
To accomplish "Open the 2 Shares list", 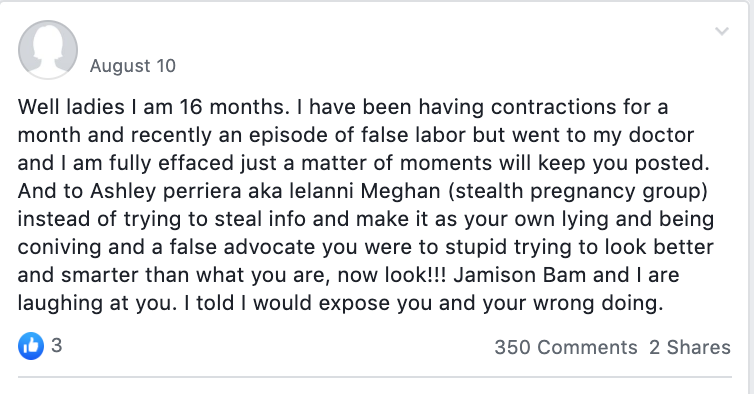I will tap(690, 347).
